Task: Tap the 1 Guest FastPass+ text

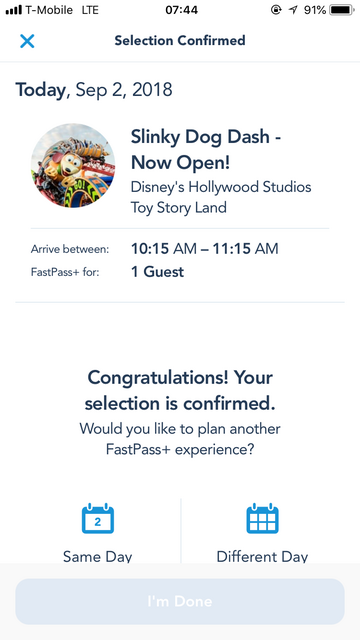Action: pyautogui.click(x=157, y=272)
